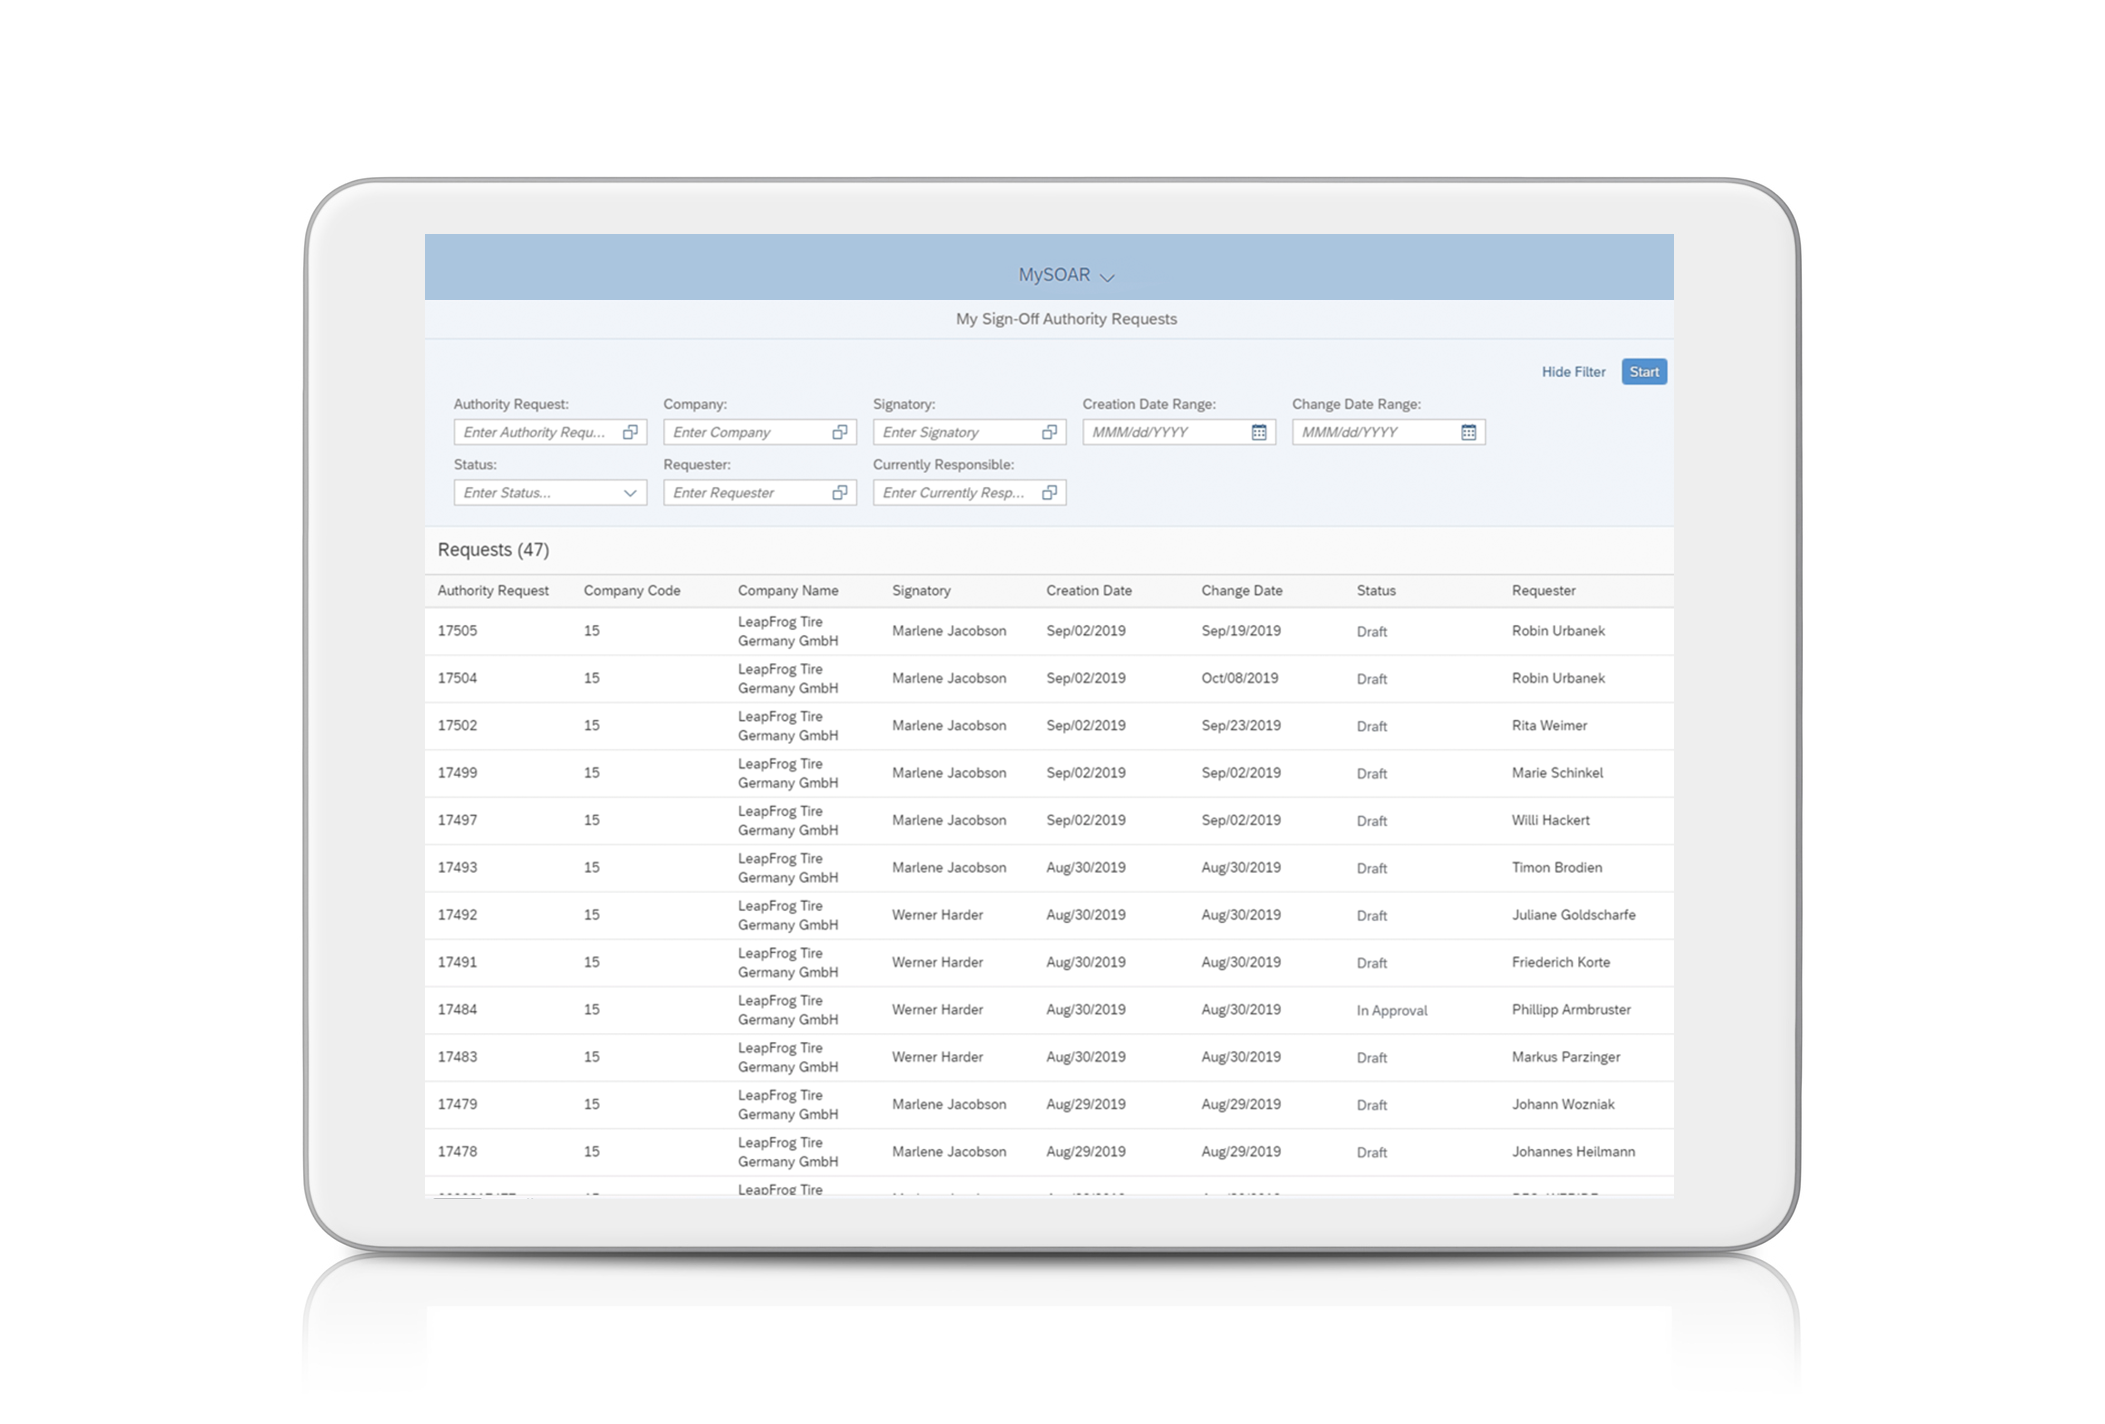
Task: Sort by Authority Request column header
Action: tap(493, 590)
